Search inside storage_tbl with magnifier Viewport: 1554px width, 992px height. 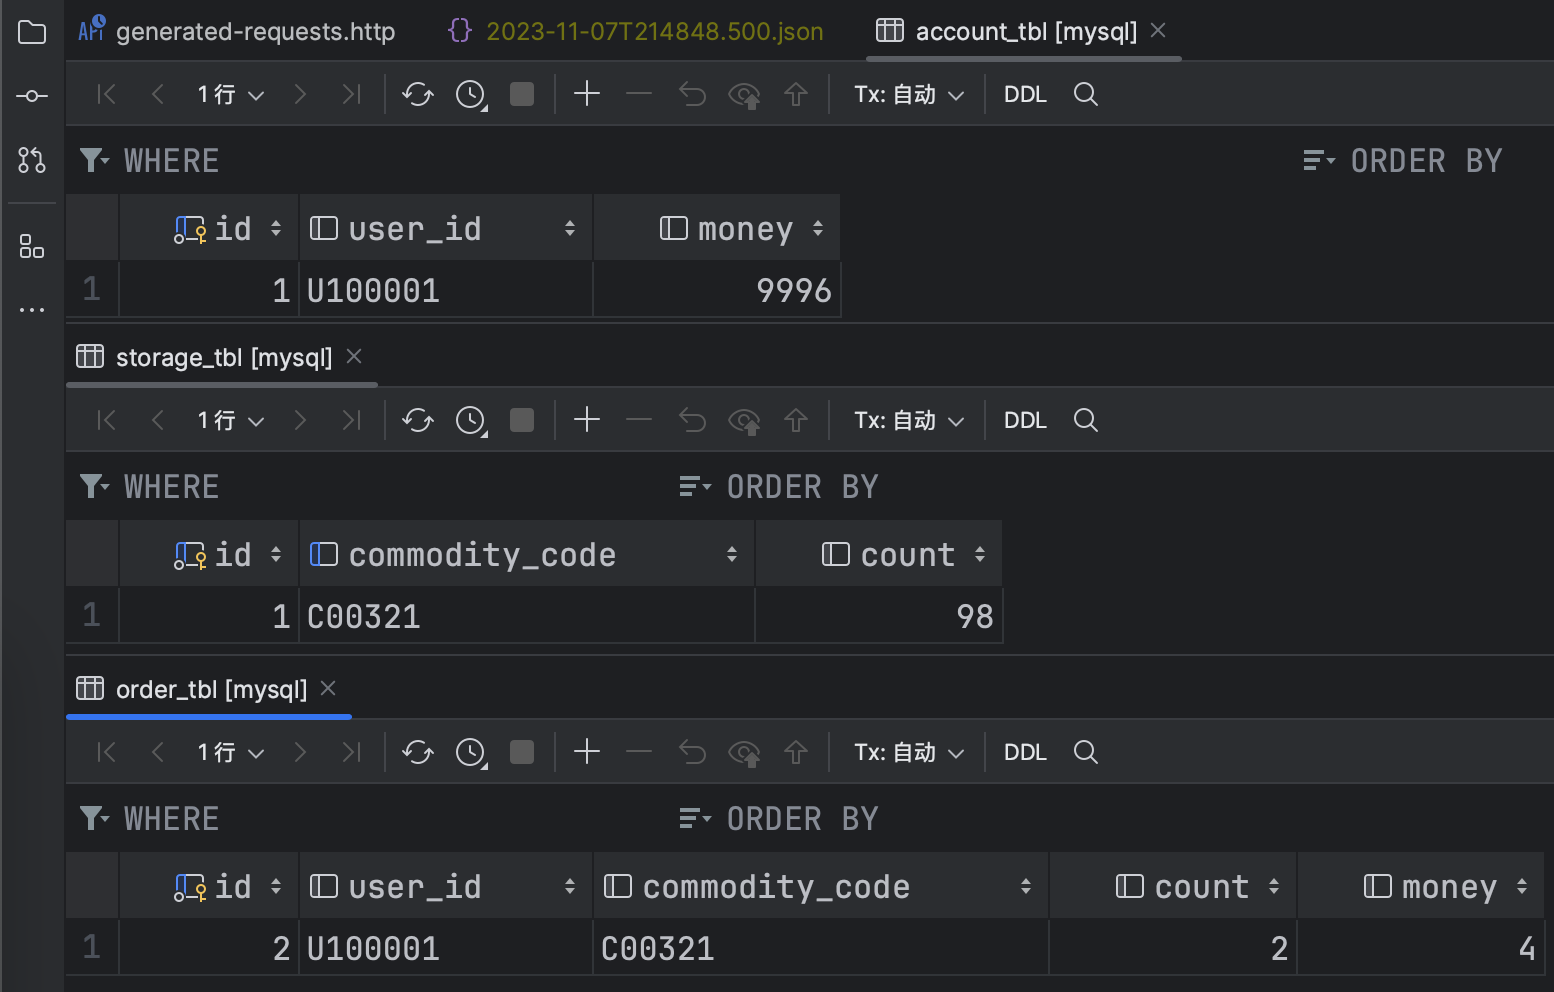1086,420
